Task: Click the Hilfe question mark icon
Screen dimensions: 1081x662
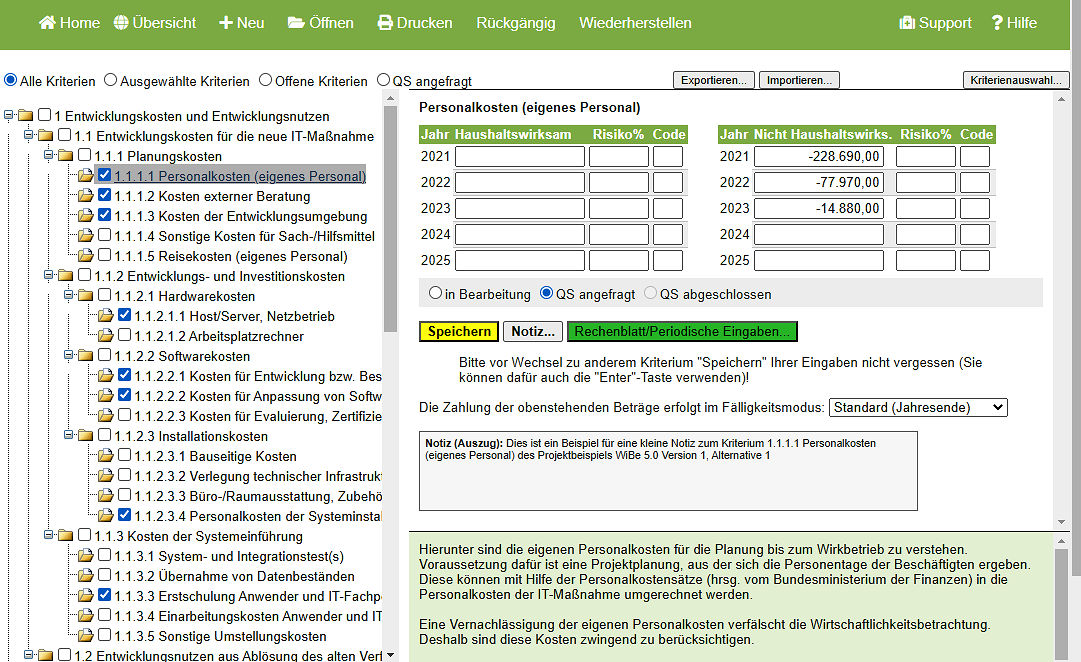Action: click(997, 23)
